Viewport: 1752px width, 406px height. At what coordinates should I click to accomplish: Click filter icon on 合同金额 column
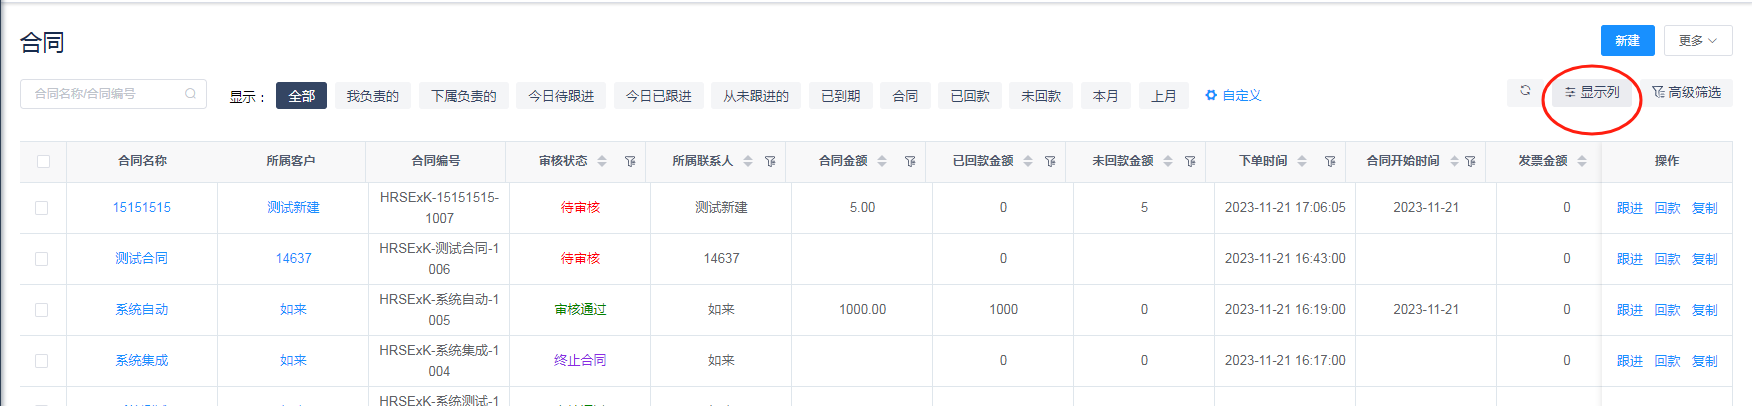[x=910, y=161]
